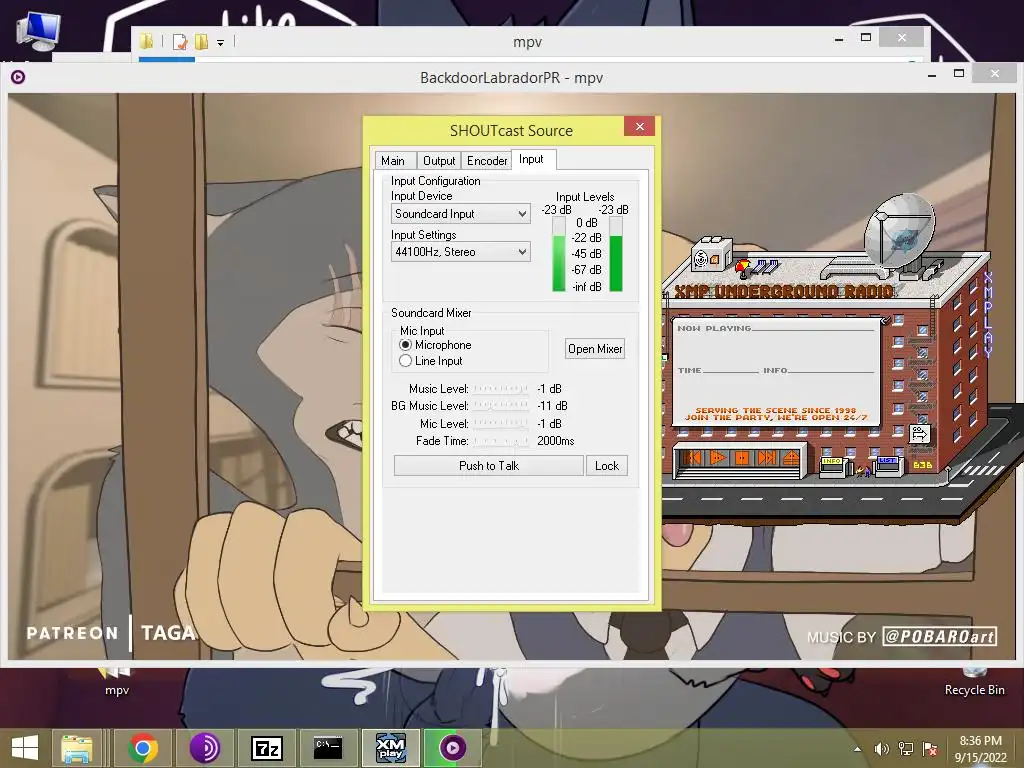Click the eject/open file button on XMPlay
Viewport: 1024px width, 768px height.
pyautogui.click(x=791, y=458)
